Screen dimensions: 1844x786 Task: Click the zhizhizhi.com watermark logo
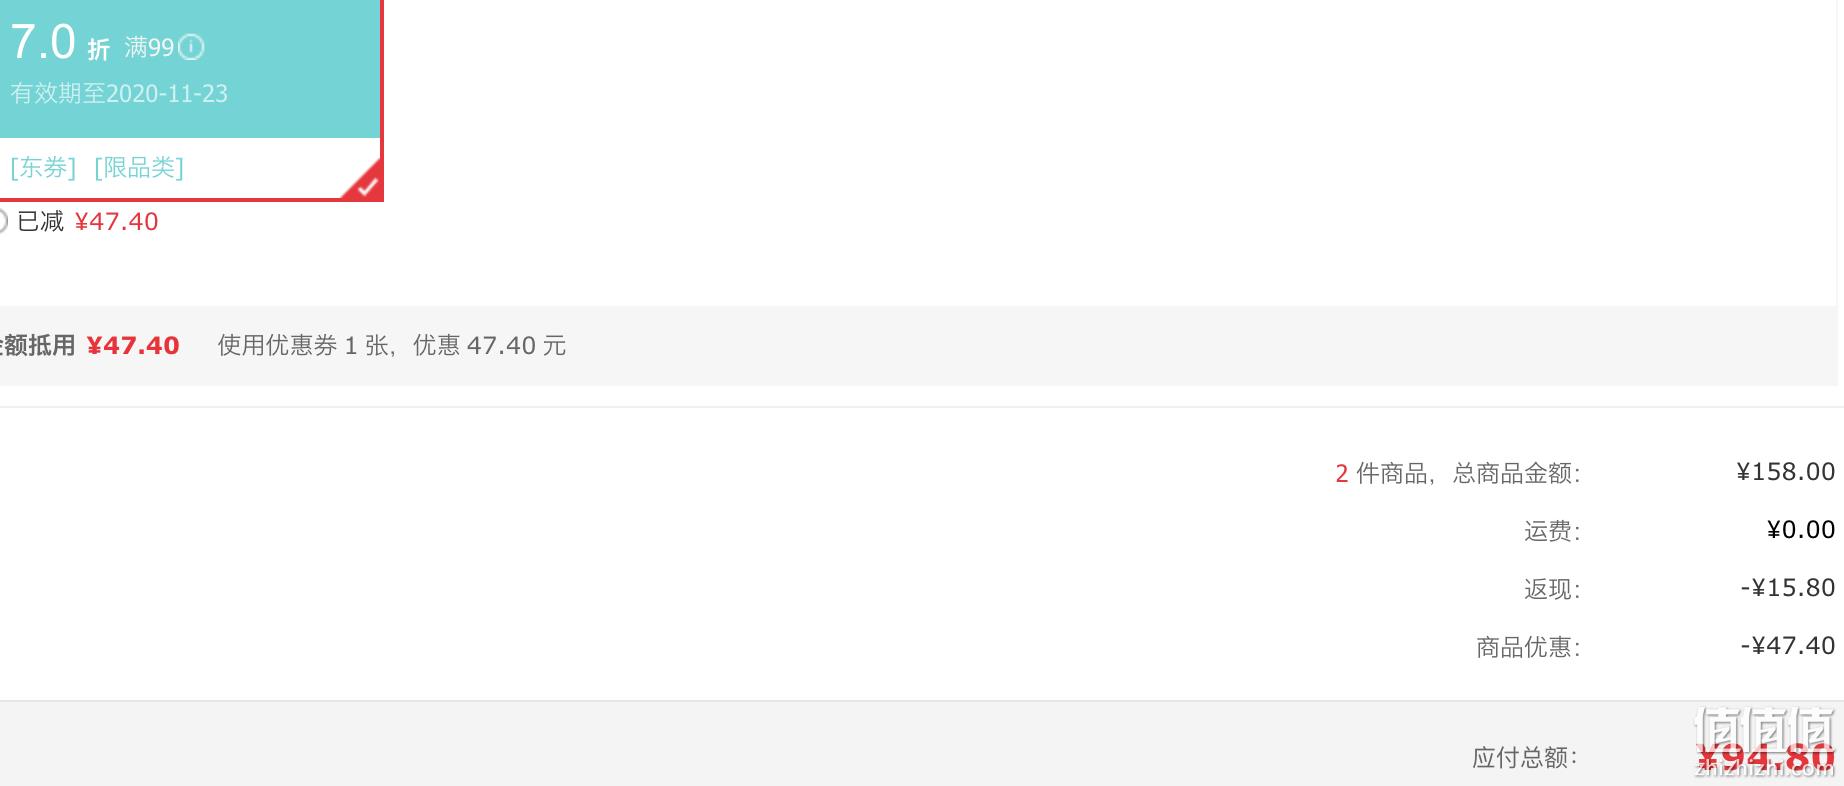(x=1765, y=742)
